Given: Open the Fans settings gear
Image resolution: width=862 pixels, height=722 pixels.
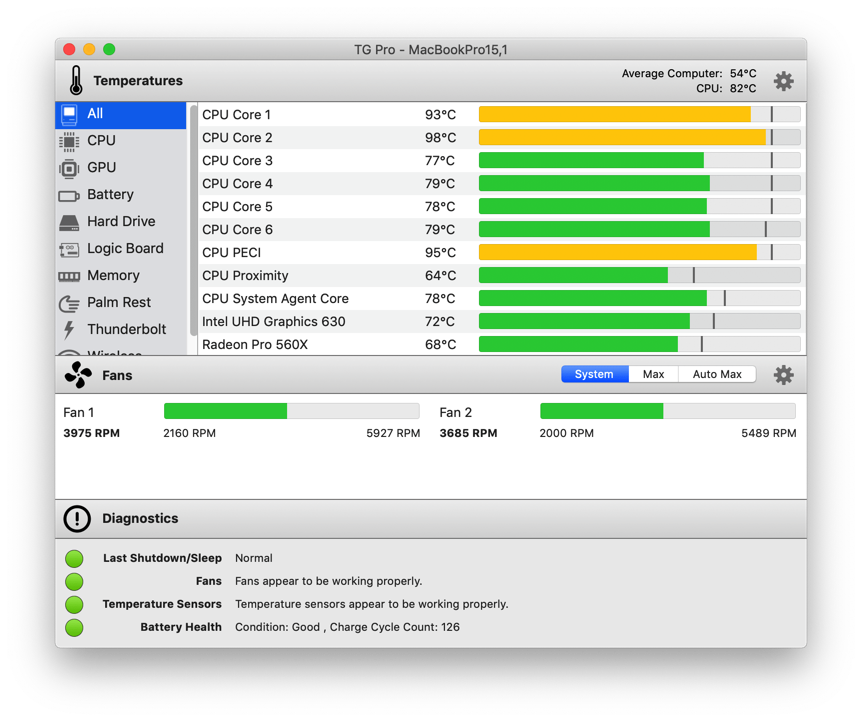Looking at the screenshot, I should pyautogui.click(x=784, y=375).
